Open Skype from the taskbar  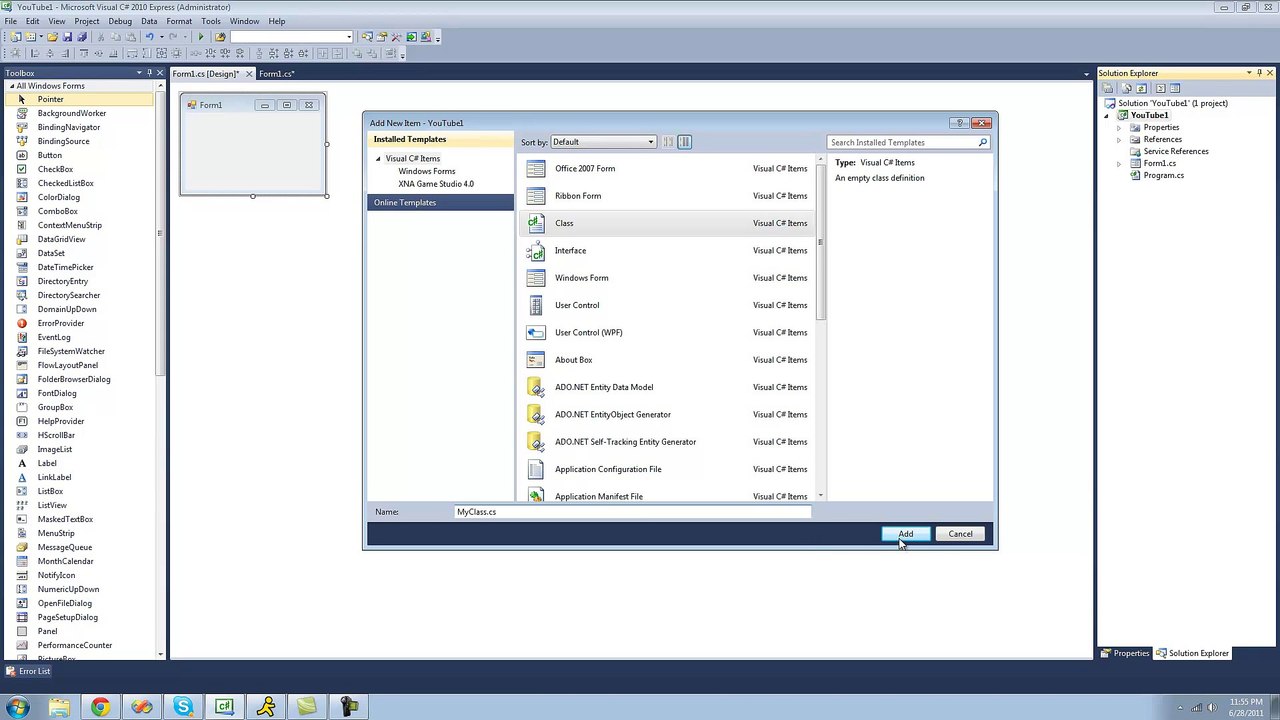[x=183, y=707]
